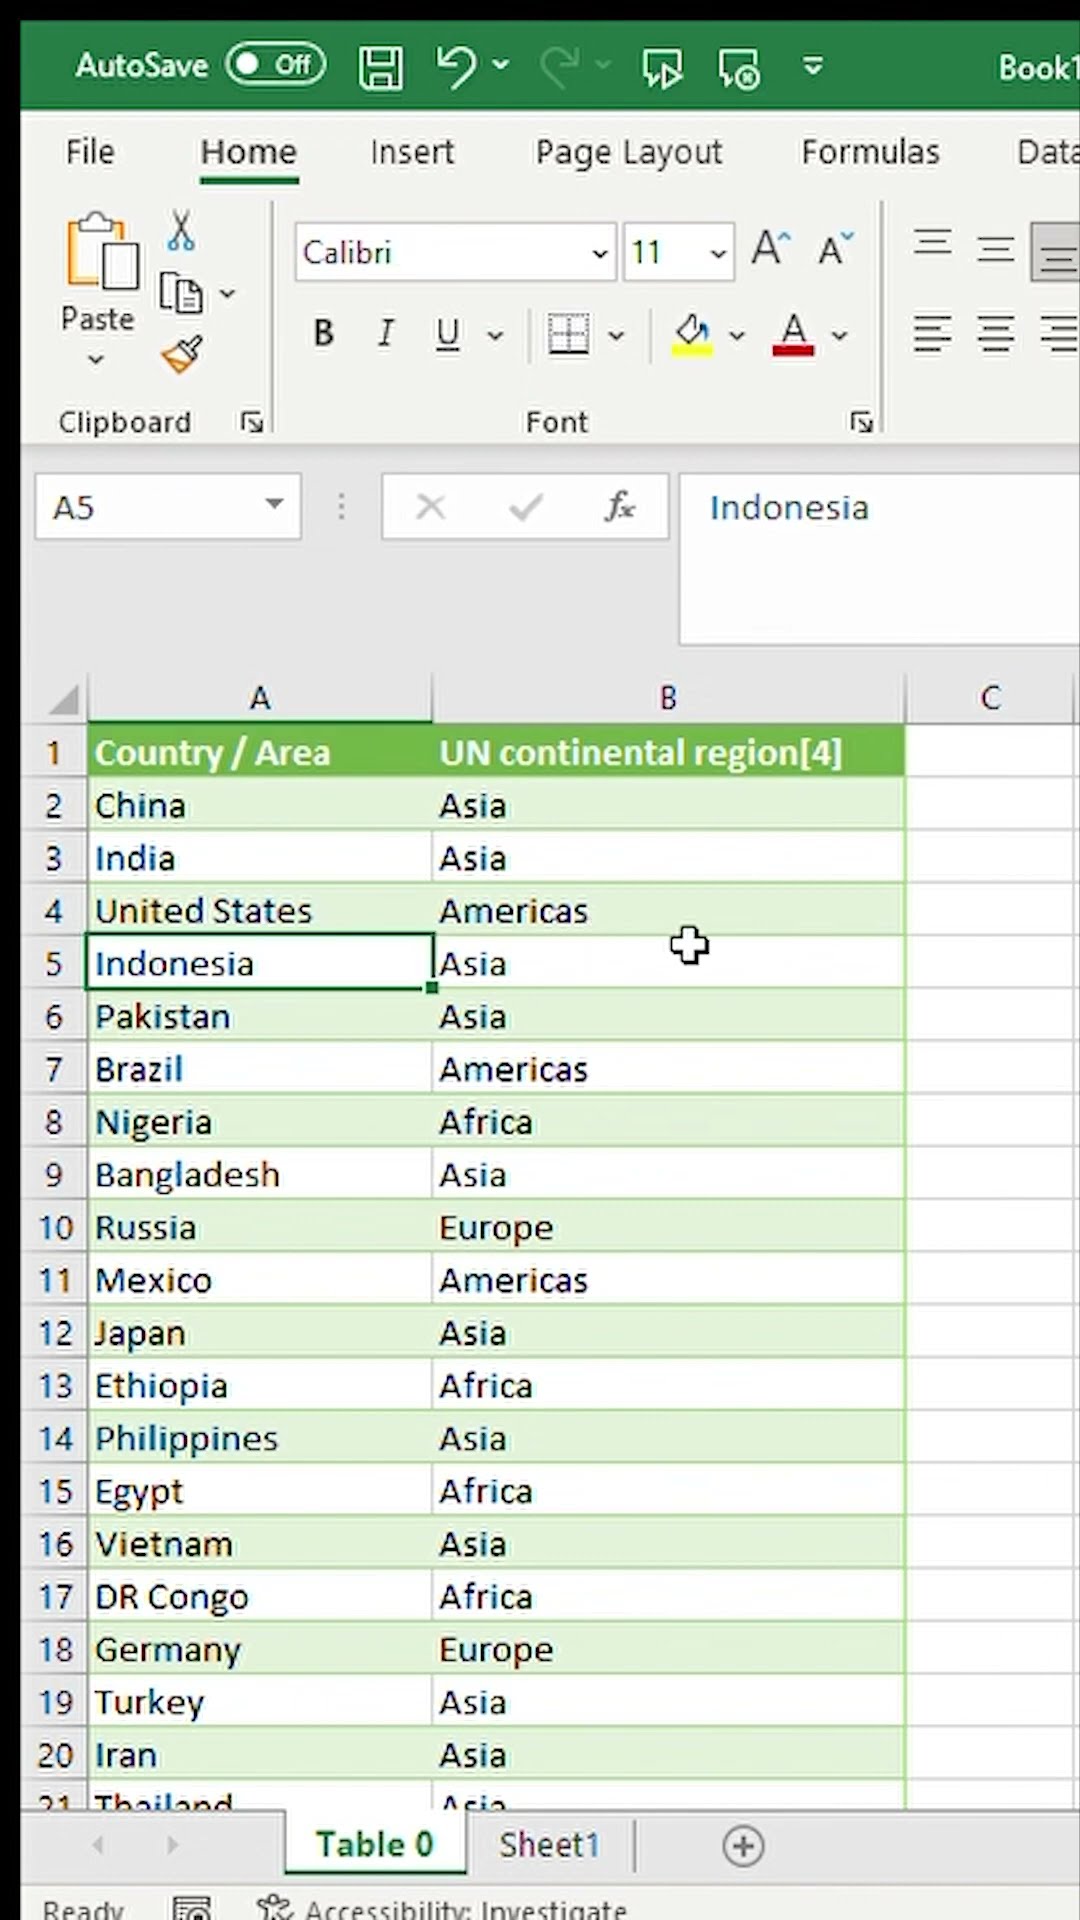Open the Copy options dropdown arrow

tap(227, 294)
